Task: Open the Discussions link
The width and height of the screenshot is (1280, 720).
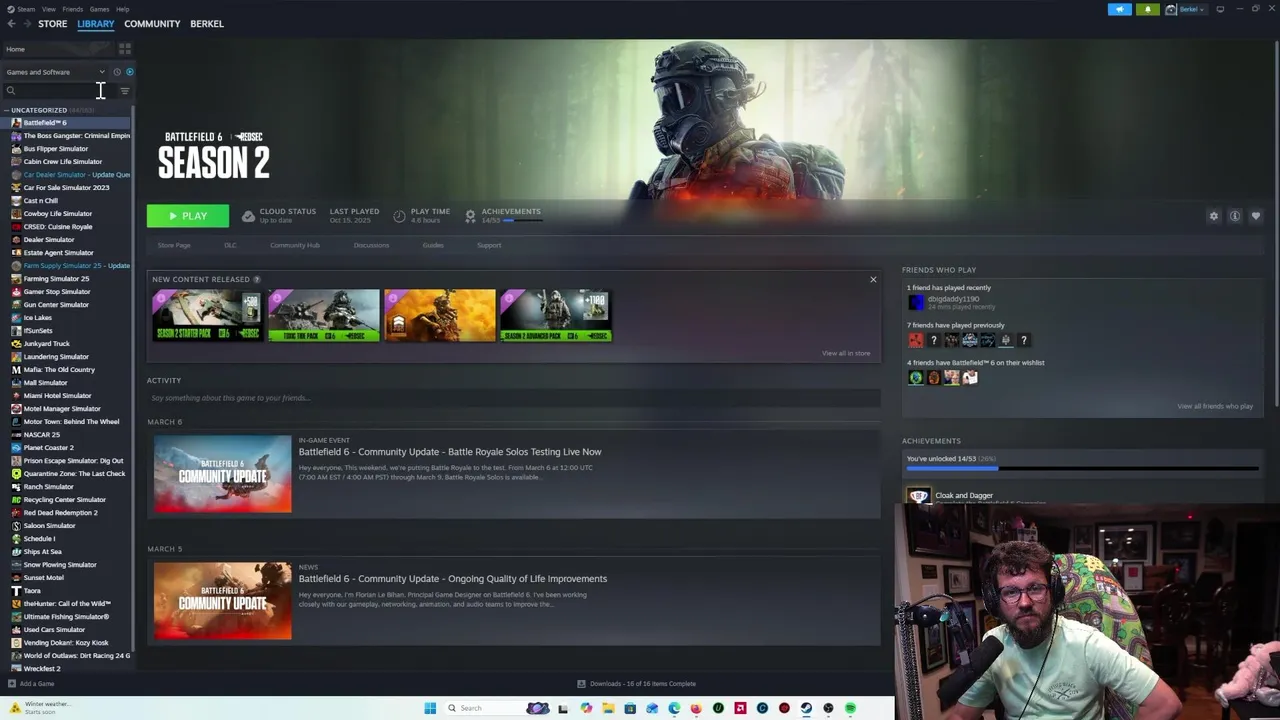Action: tap(371, 245)
